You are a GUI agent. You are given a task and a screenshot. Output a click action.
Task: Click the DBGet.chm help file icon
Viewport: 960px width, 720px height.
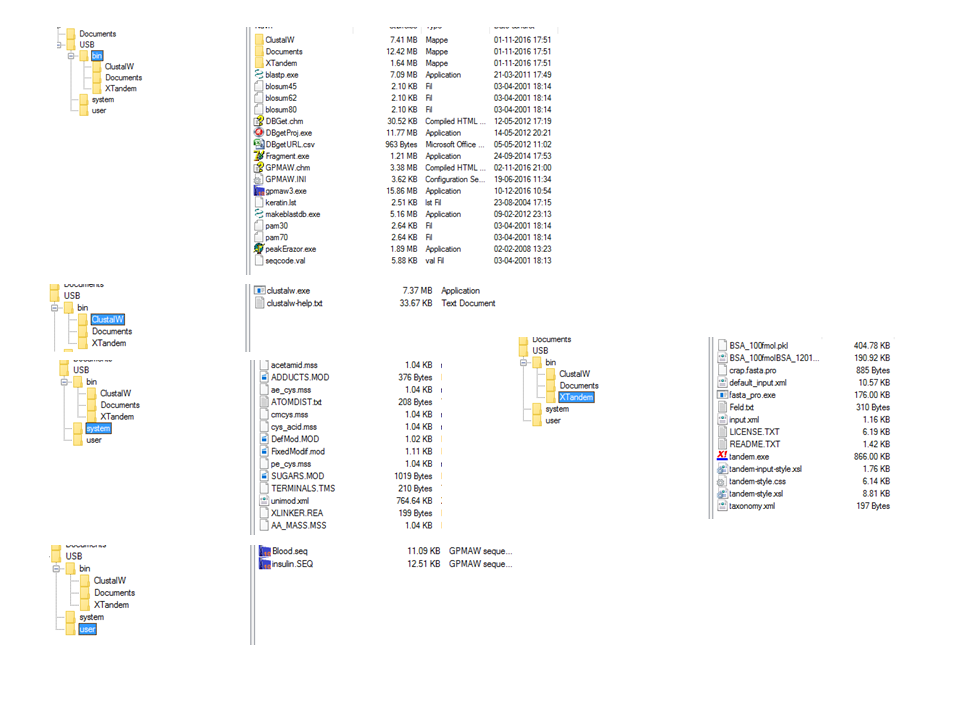click(x=259, y=121)
